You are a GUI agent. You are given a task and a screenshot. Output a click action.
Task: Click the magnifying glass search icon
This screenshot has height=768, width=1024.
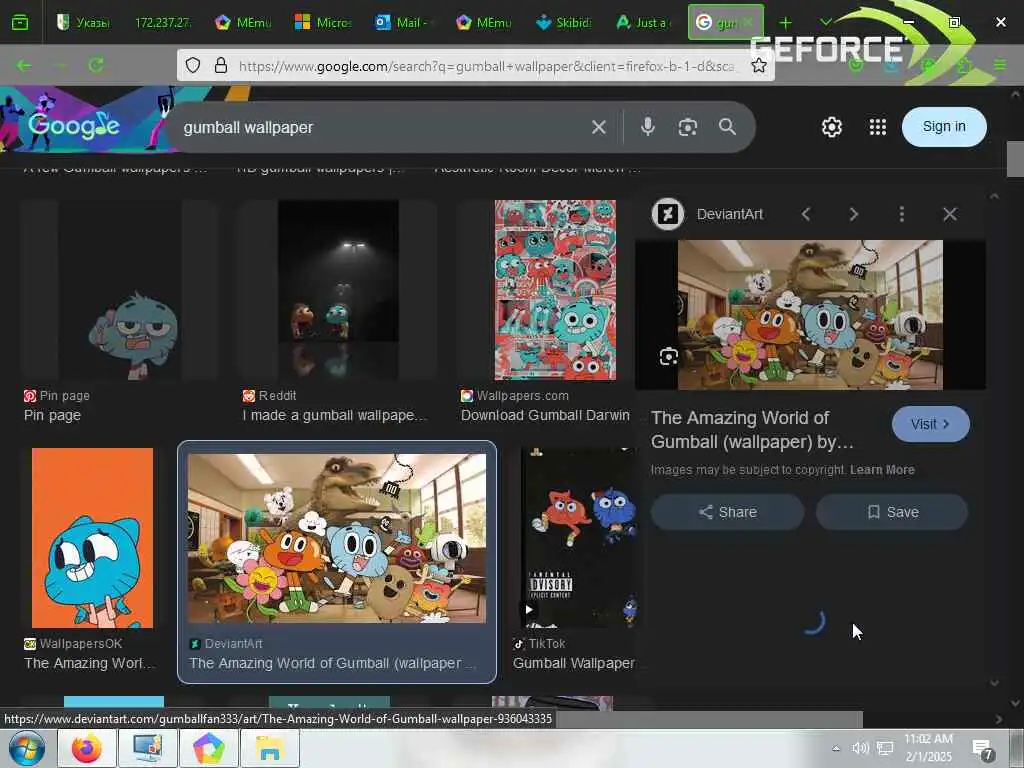(728, 127)
